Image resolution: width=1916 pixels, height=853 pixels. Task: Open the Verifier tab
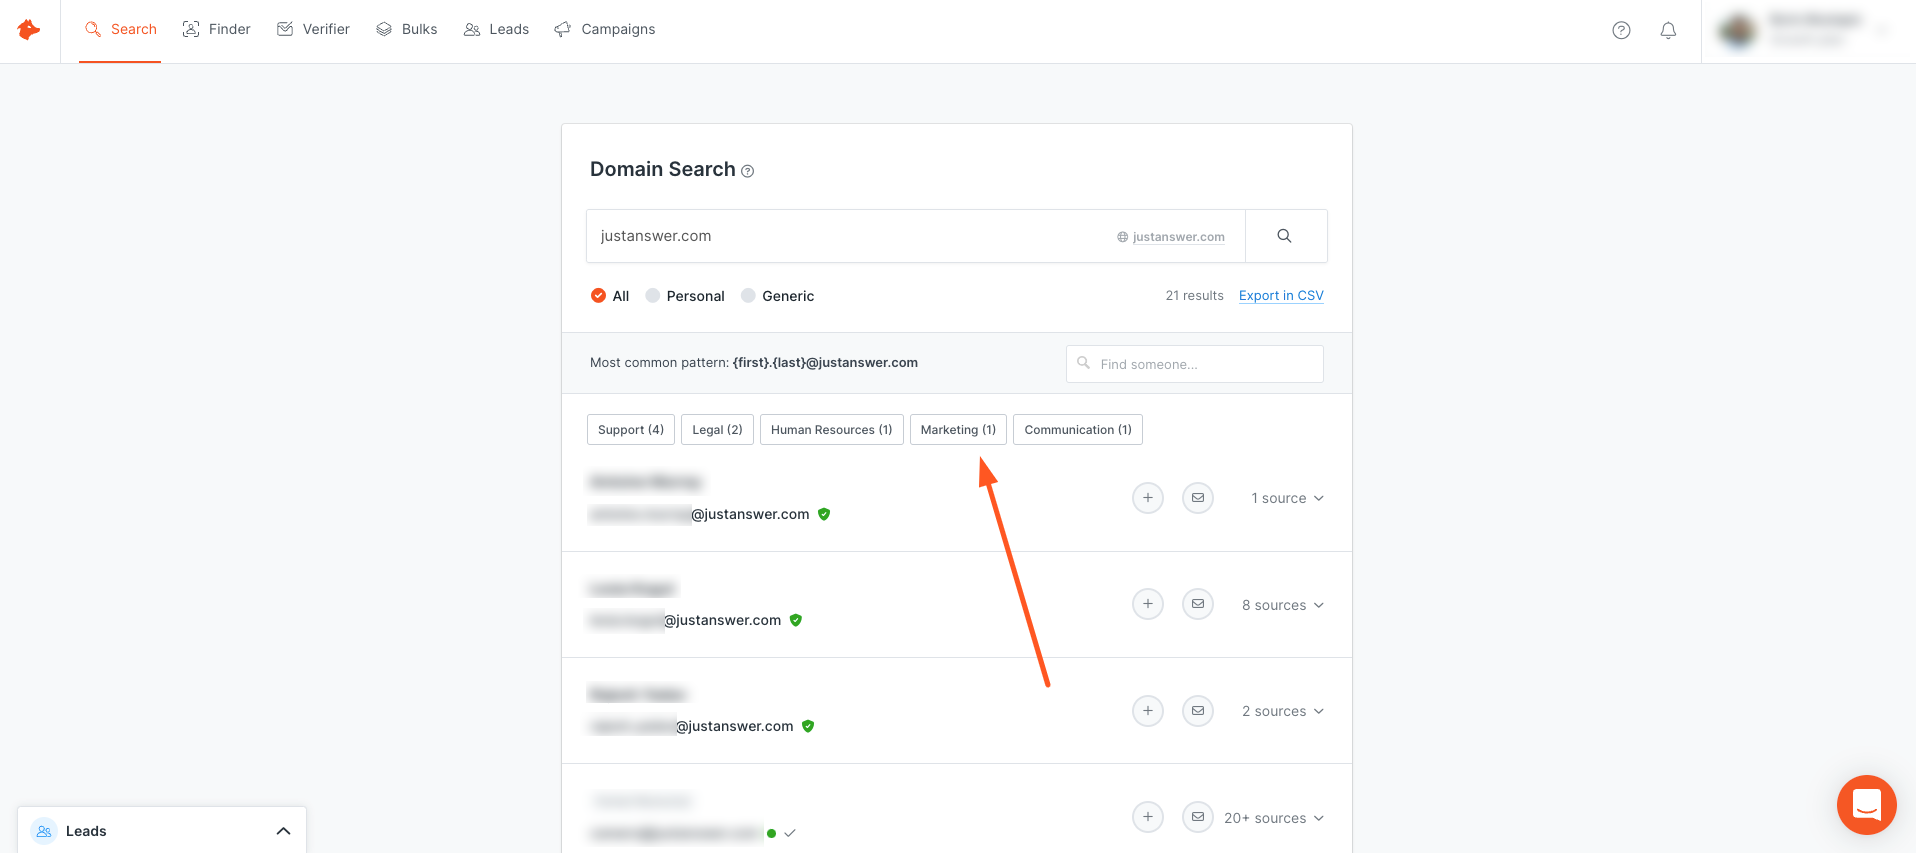point(313,30)
